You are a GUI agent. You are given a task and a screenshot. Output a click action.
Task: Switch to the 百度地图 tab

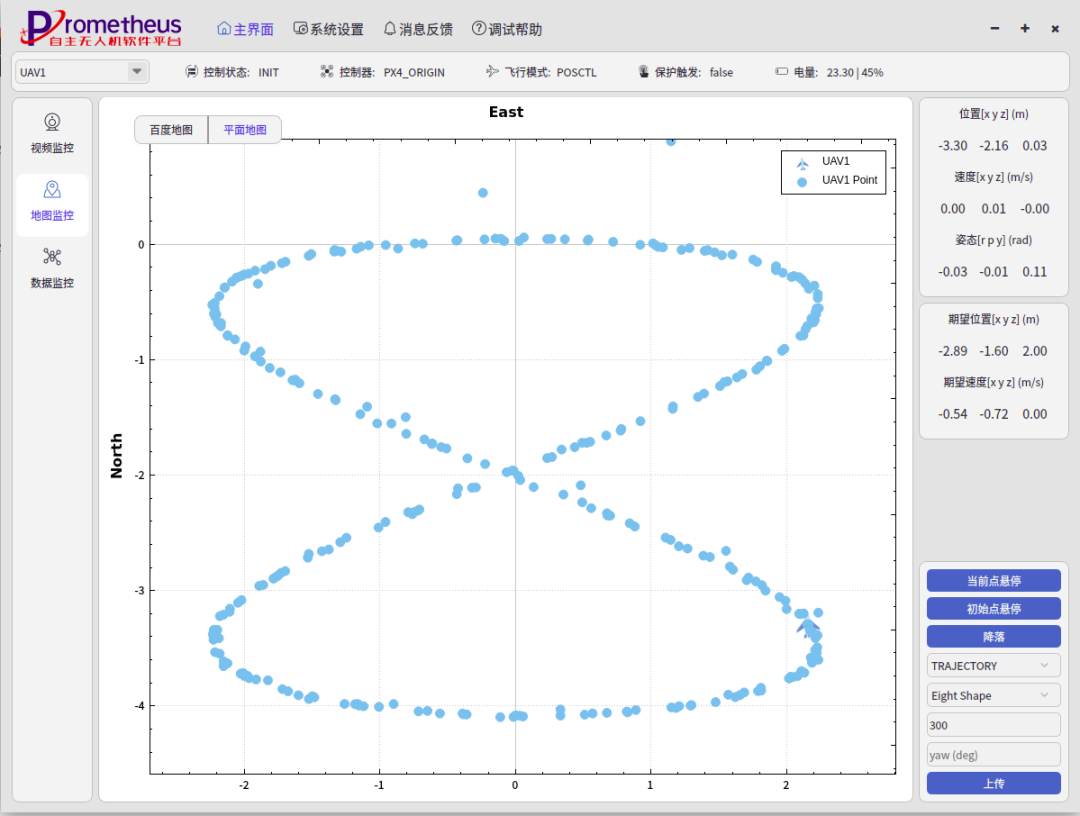click(171, 130)
